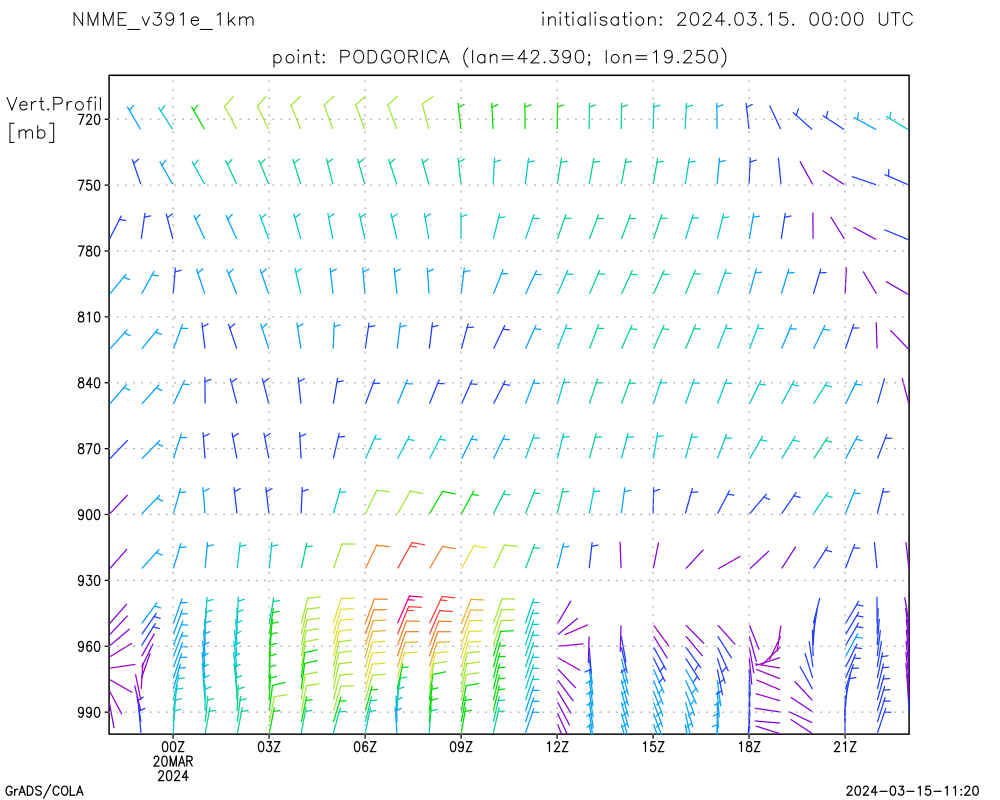1000x800 pixels.
Task: Click the 960 pressure axis label
Action: coord(90,647)
